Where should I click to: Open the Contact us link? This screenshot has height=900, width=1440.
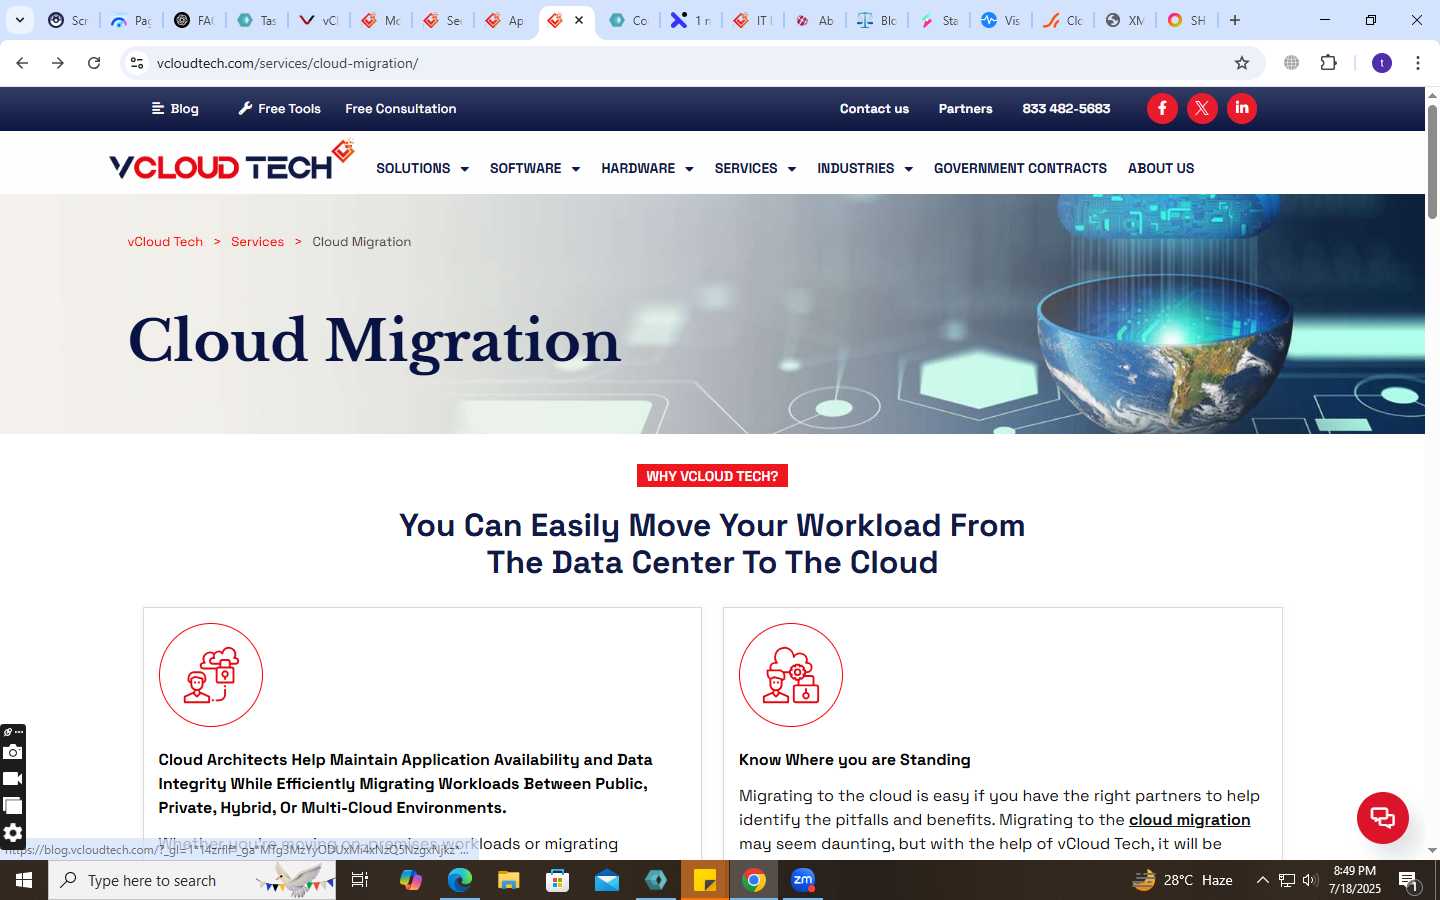pos(874,108)
